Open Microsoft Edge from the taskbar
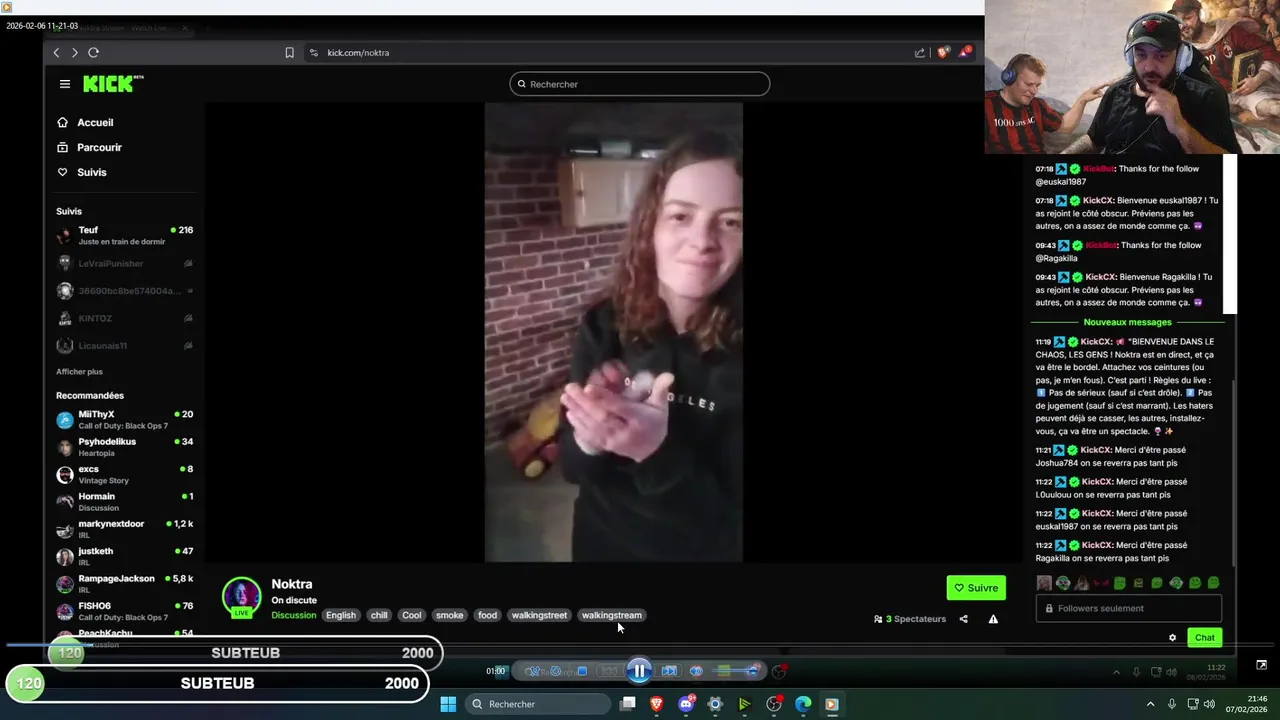The image size is (1280, 720). pos(803,704)
